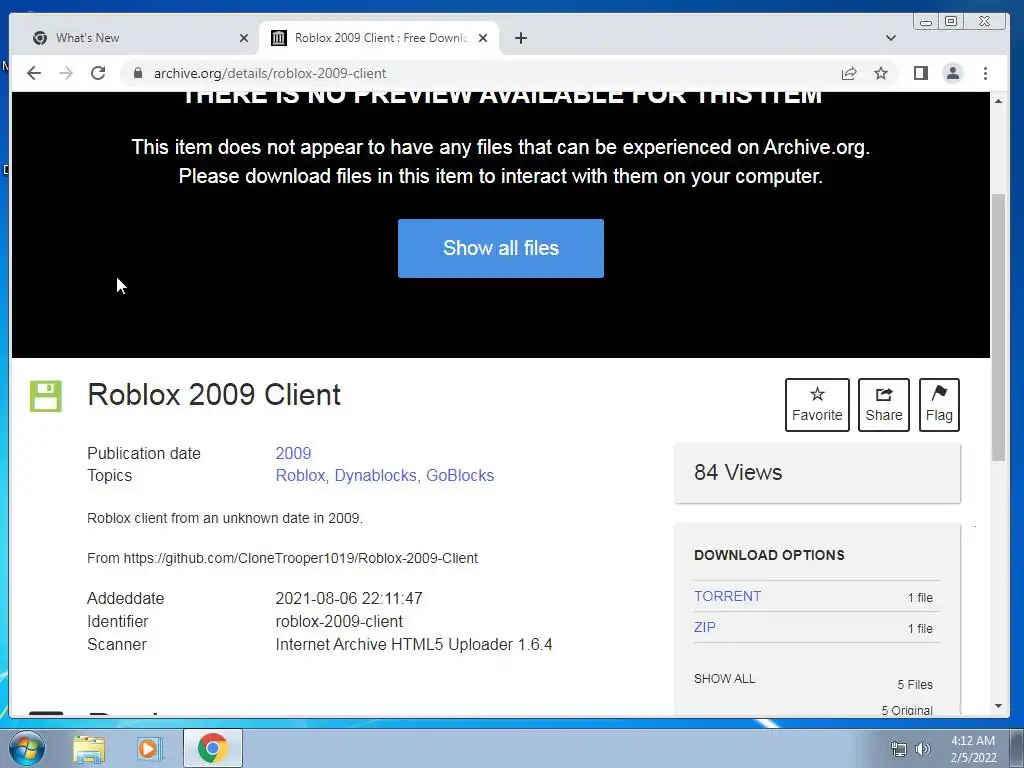Screen dimensions: 1024x768
Task: Click the volume speaker tray icon
Action: (x=923, y=749)
